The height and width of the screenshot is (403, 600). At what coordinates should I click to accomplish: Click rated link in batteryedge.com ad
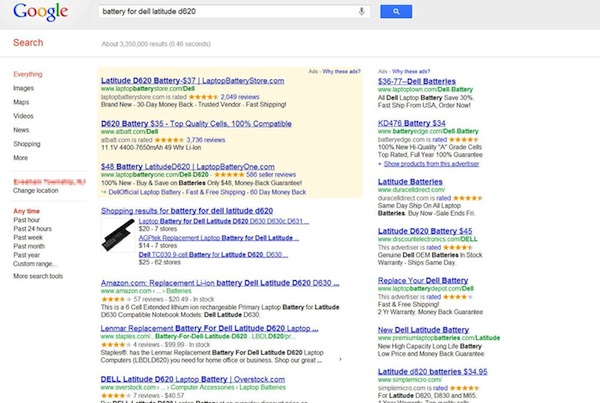pos(440,140)
